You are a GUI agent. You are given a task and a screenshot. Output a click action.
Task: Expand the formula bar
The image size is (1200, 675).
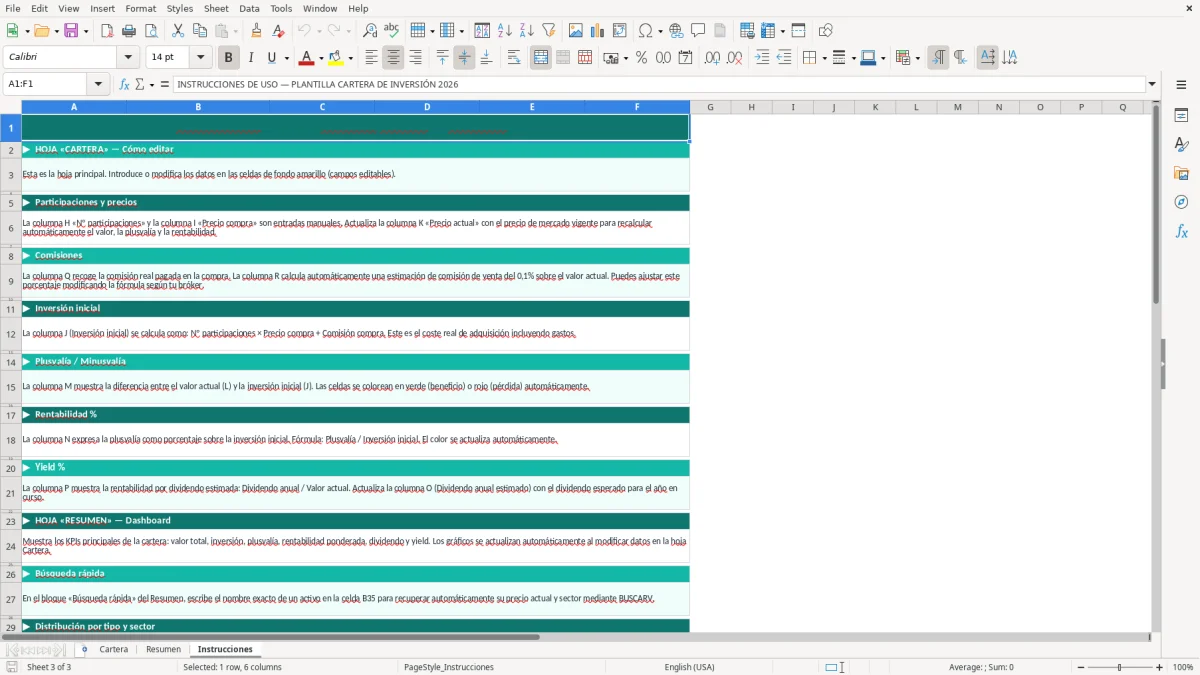1152,84
